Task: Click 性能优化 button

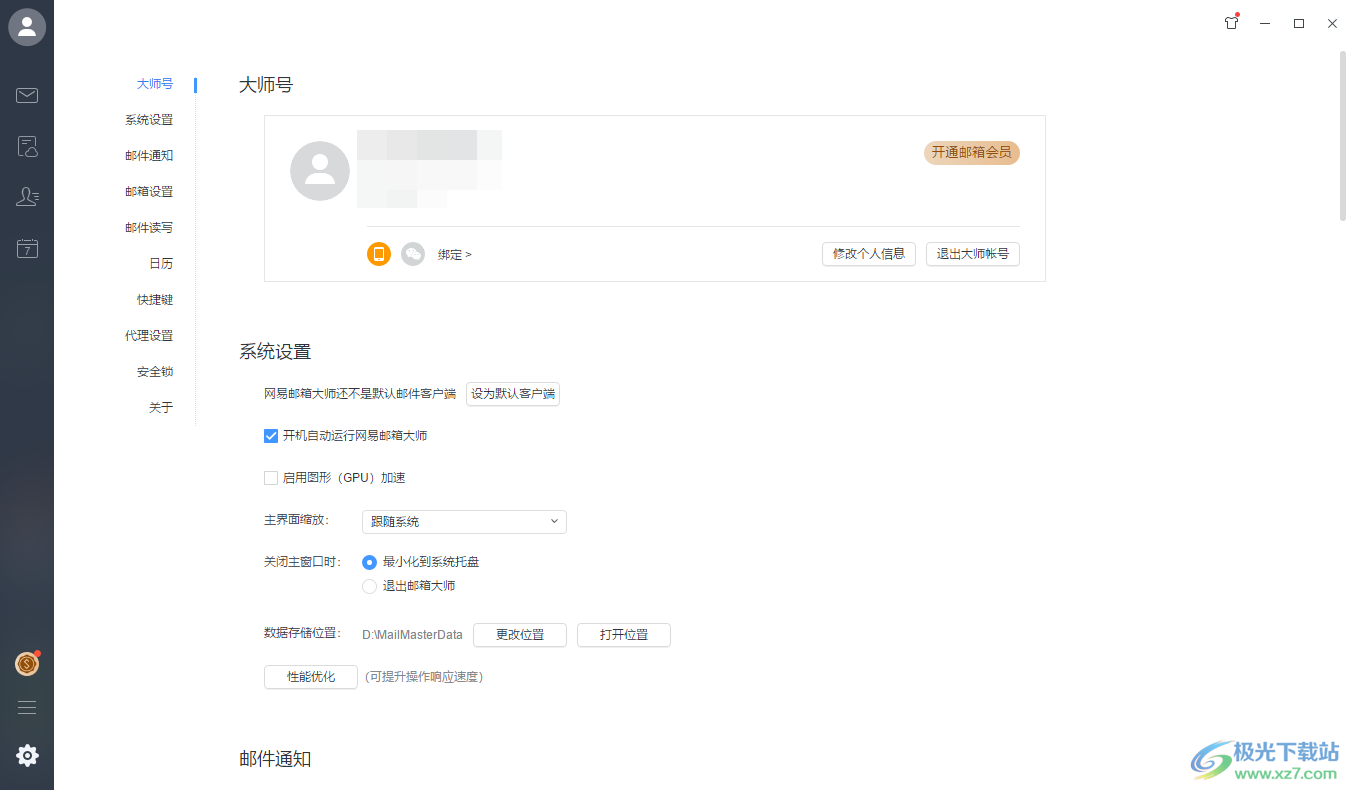Action: click(311, 677)
